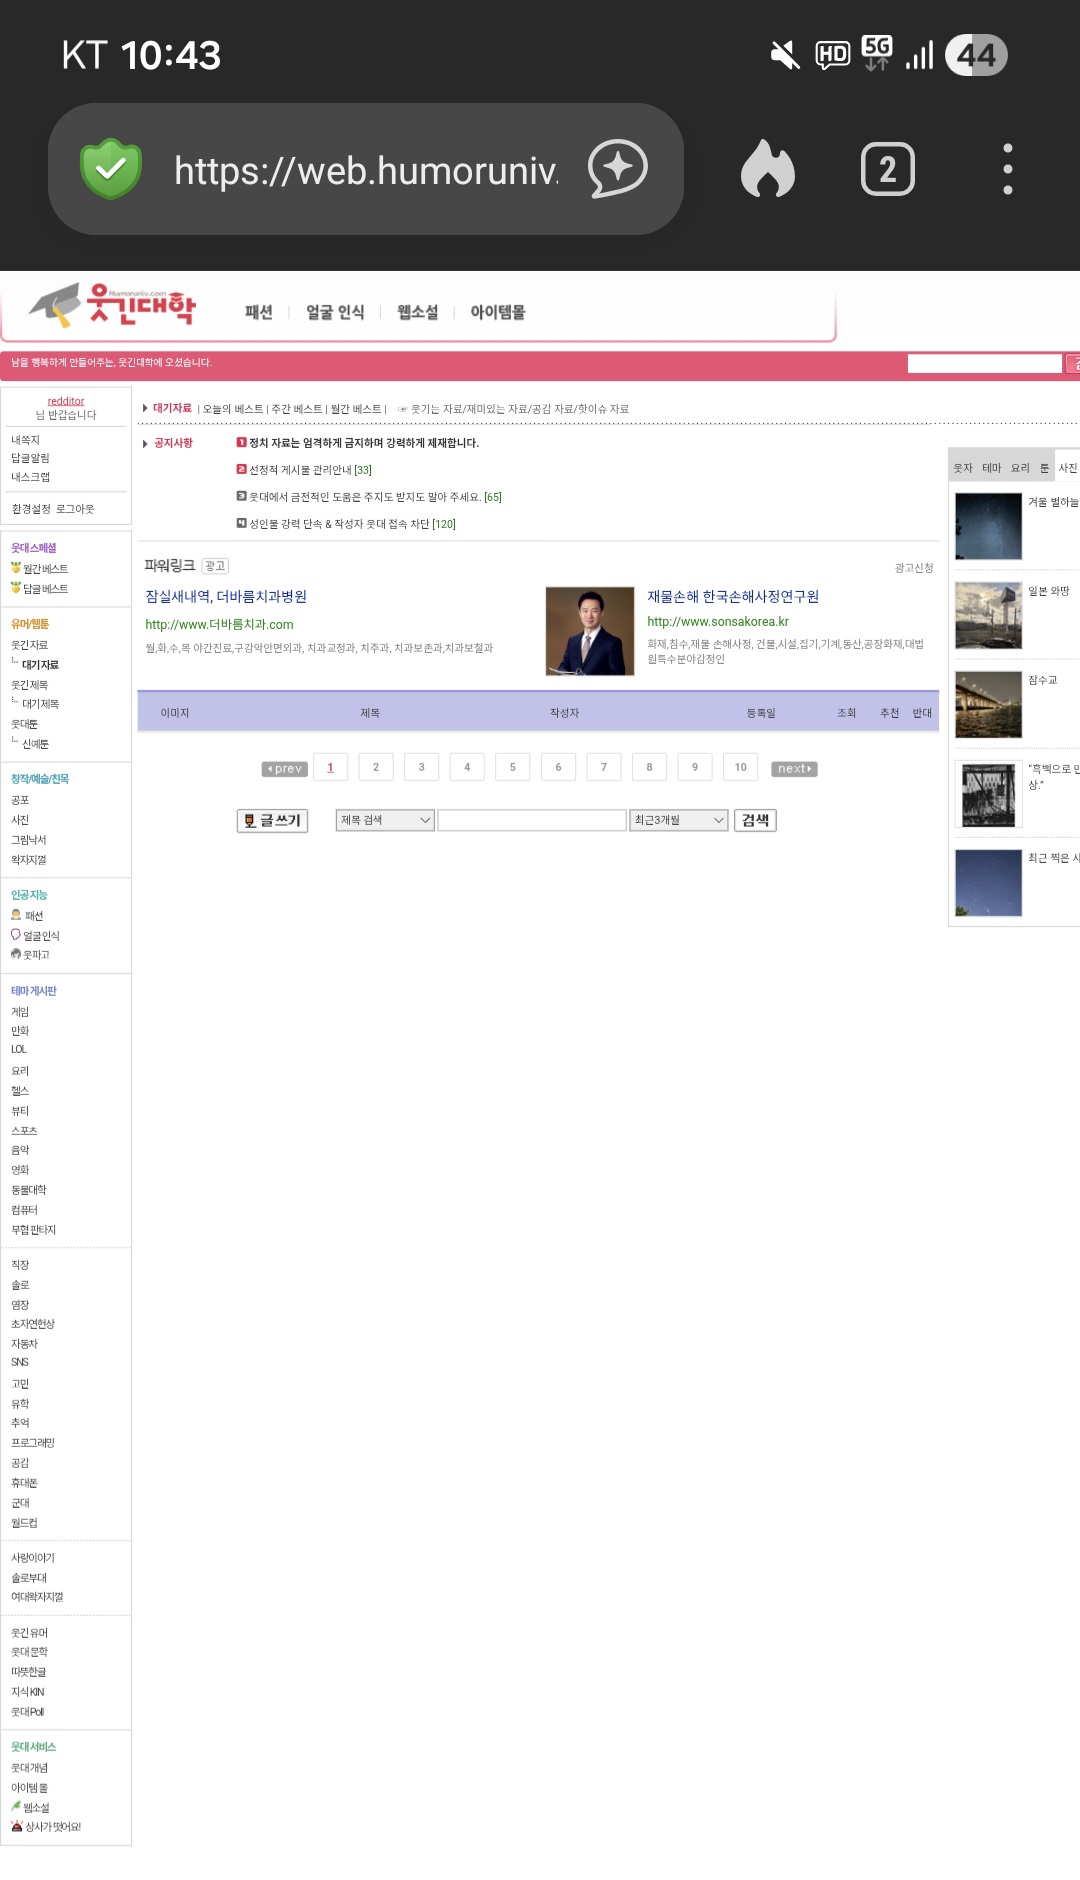Open the browser tab switcher showing 2
The image size is (1080, 1880).
coord(888,169)
